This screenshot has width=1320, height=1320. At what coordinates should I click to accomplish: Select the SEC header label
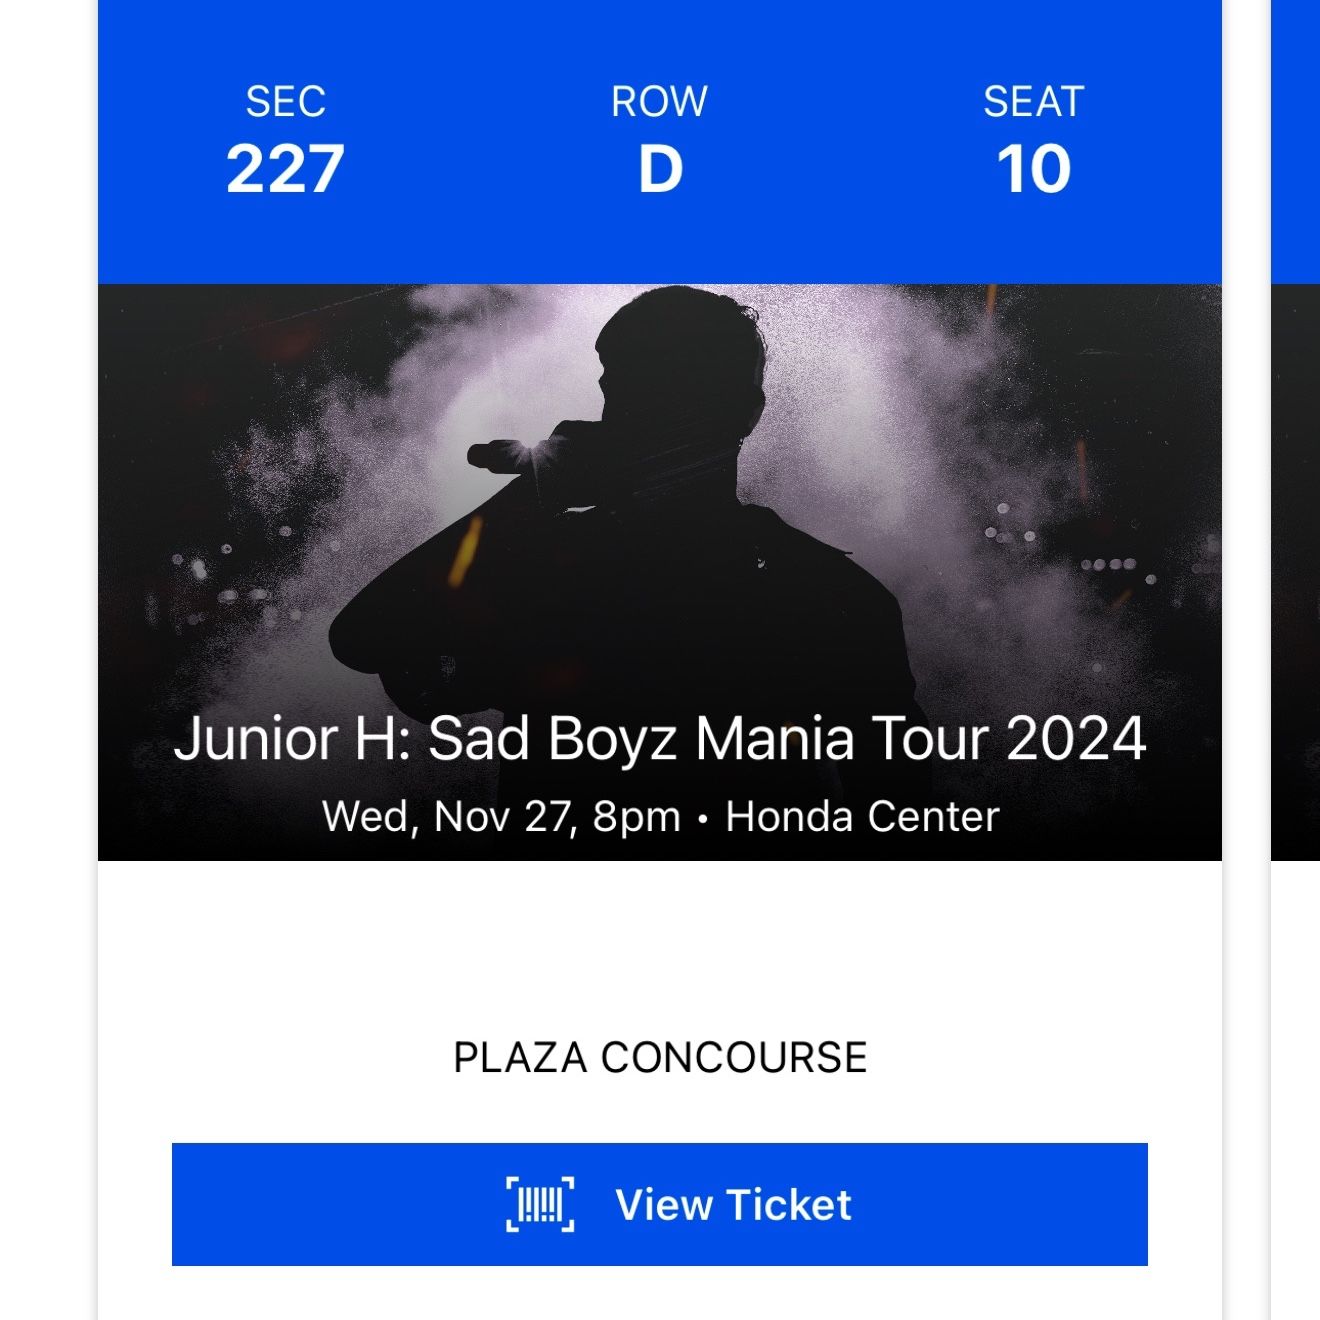pyautogui.click(x=286, y=101)
